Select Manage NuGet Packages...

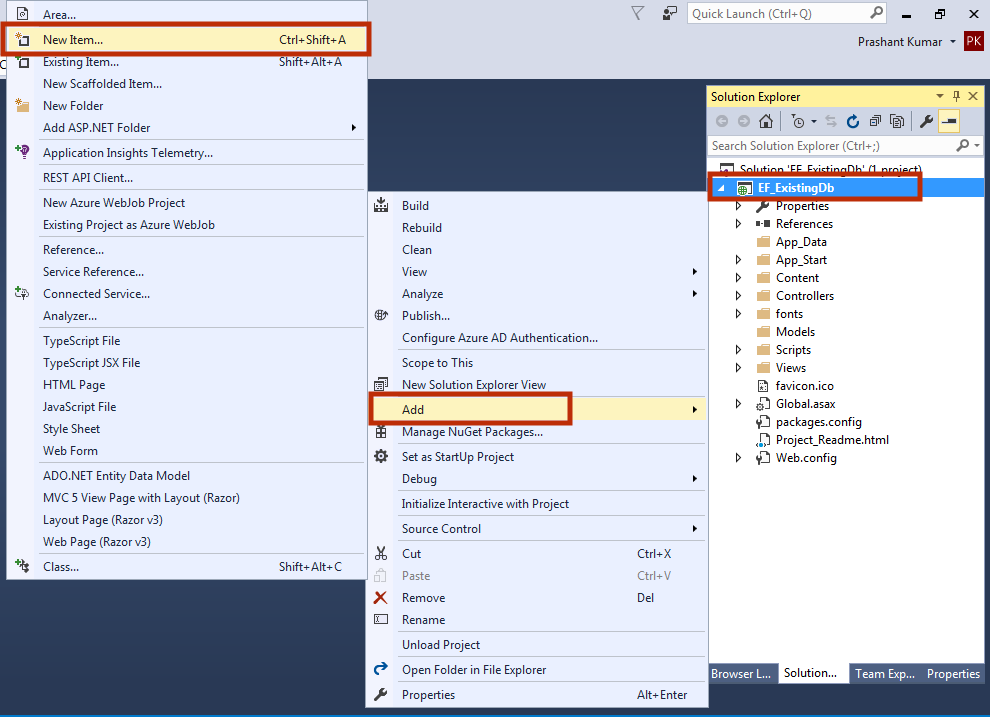pos(537,432)
